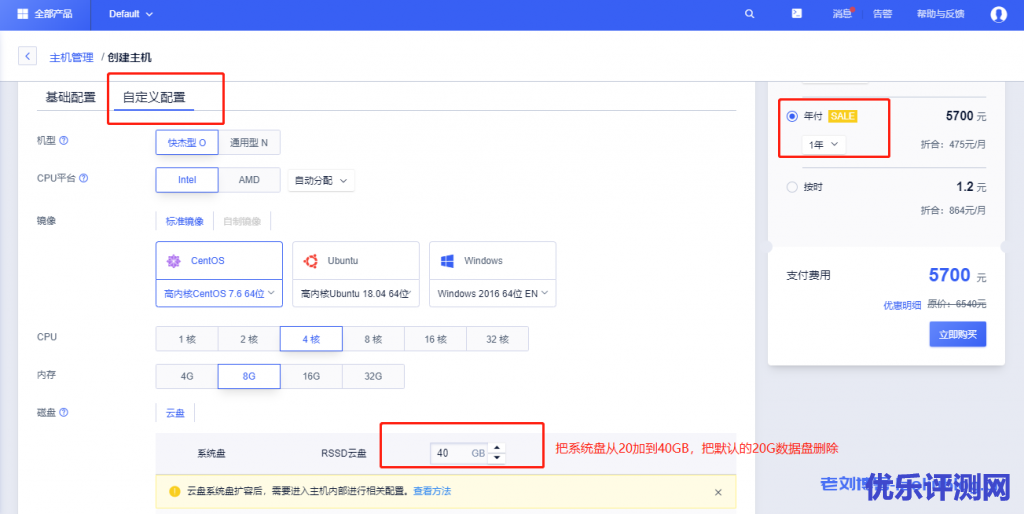
Task: Select 2 核 CPU option
Action: click(x=249, y=339)
